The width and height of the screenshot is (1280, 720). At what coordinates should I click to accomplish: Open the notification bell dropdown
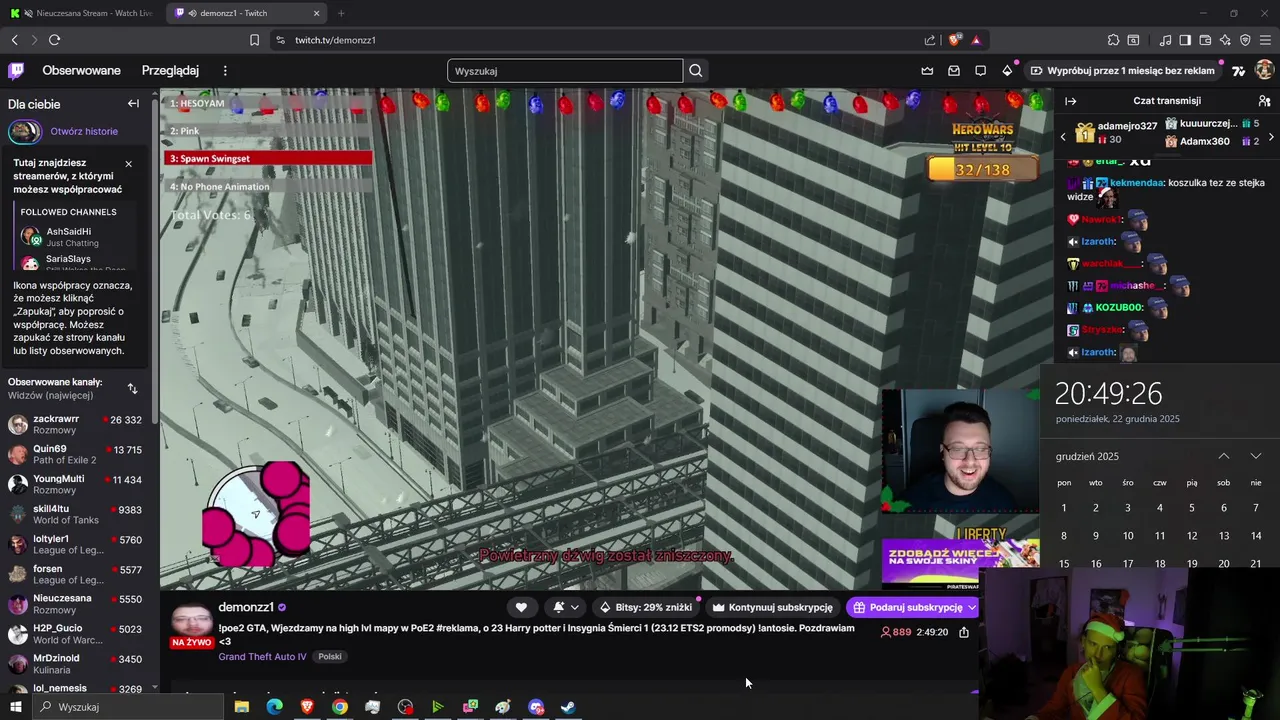pyautogui.click(x=566, y=607)
